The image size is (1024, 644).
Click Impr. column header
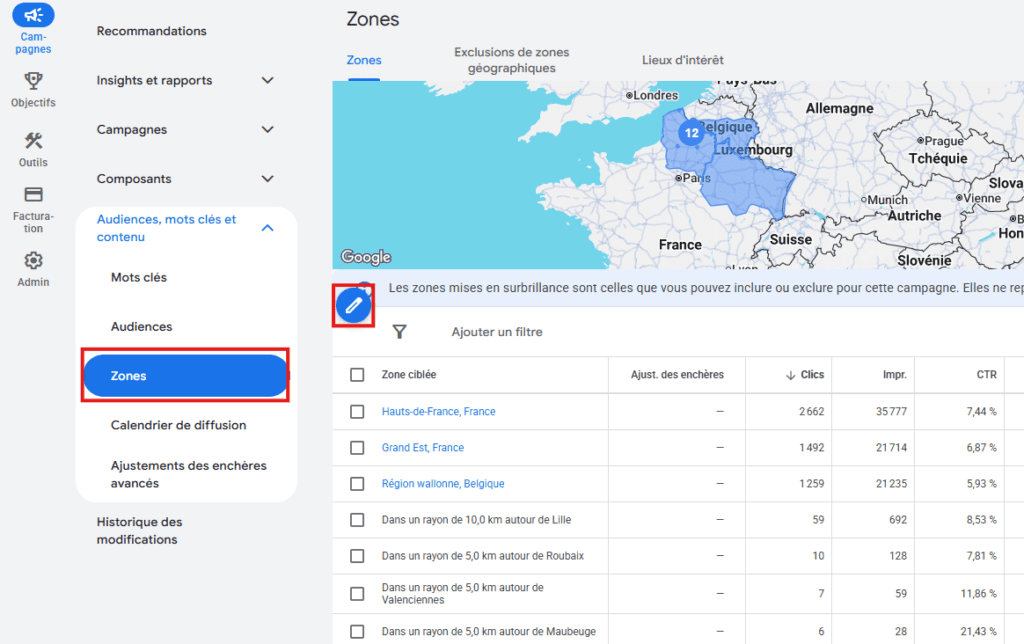[x=895, y=375]
